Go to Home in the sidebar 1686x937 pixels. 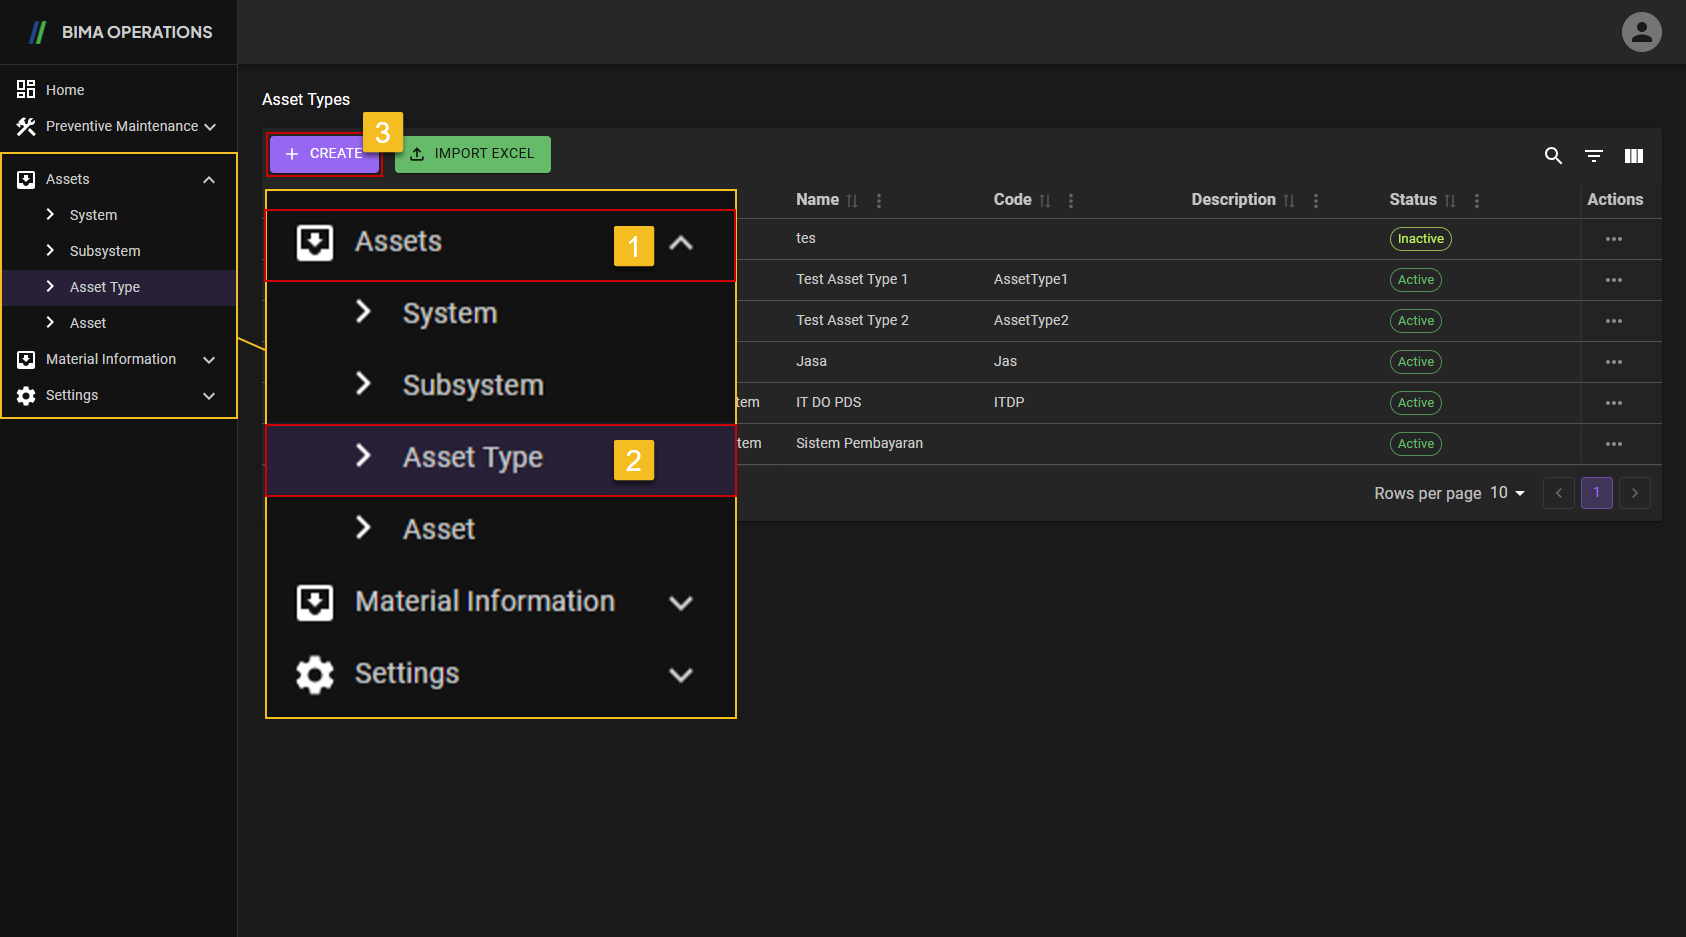tap(64, 90)
